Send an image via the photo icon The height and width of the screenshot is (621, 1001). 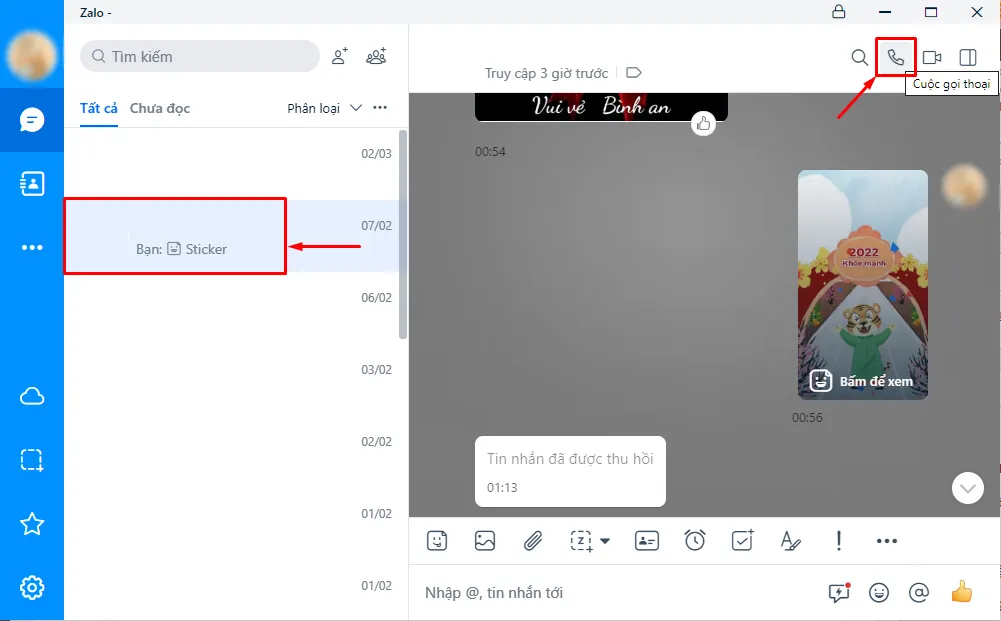[485, 541]
